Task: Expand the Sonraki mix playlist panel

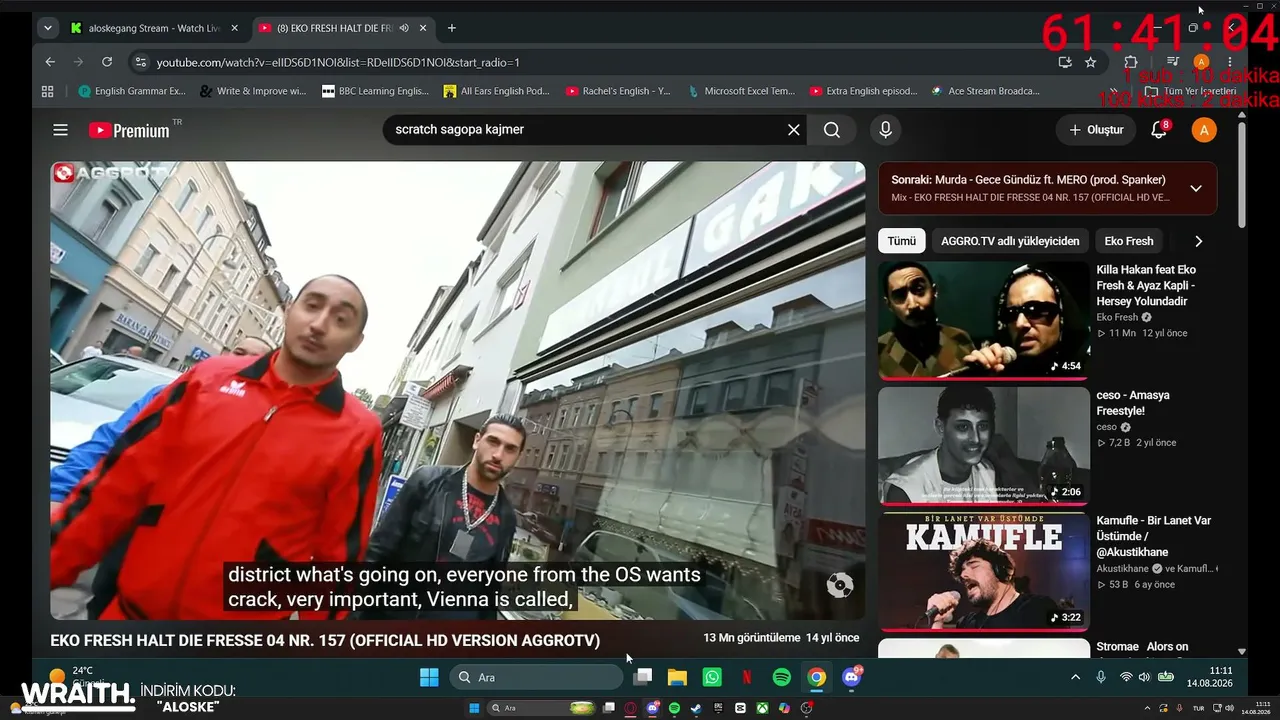Action: (x=1196, y=188)
